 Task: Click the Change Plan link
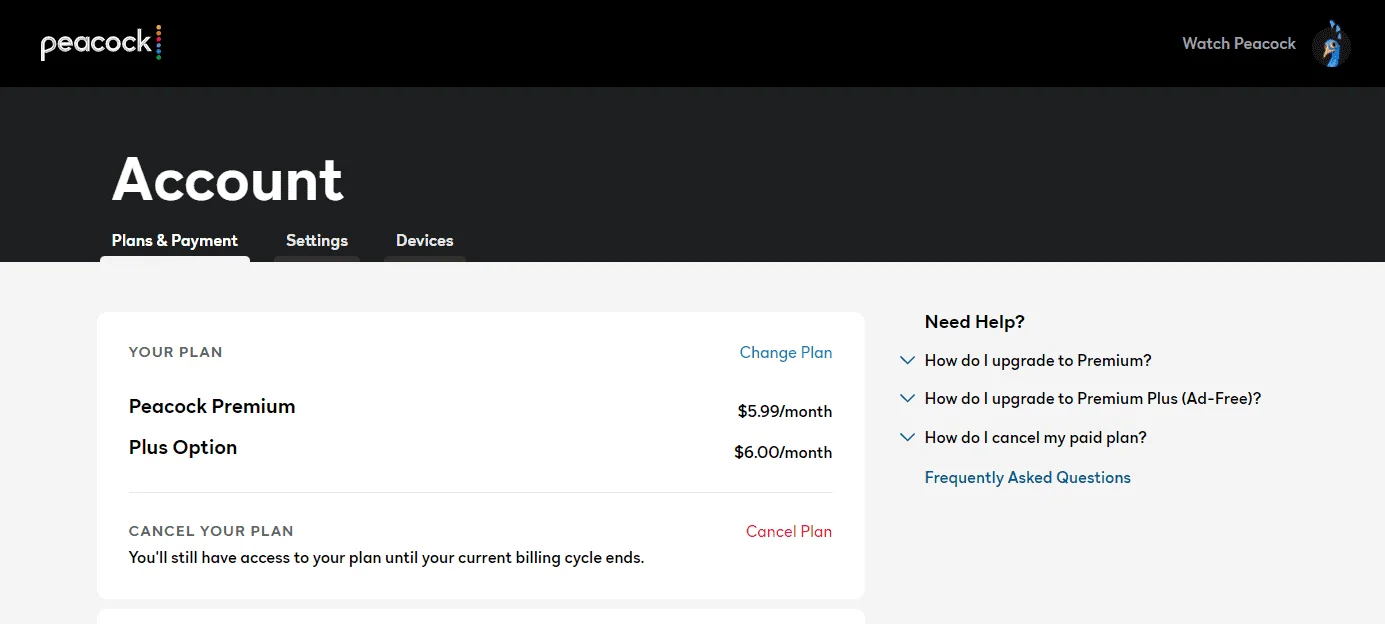point(786,352)
